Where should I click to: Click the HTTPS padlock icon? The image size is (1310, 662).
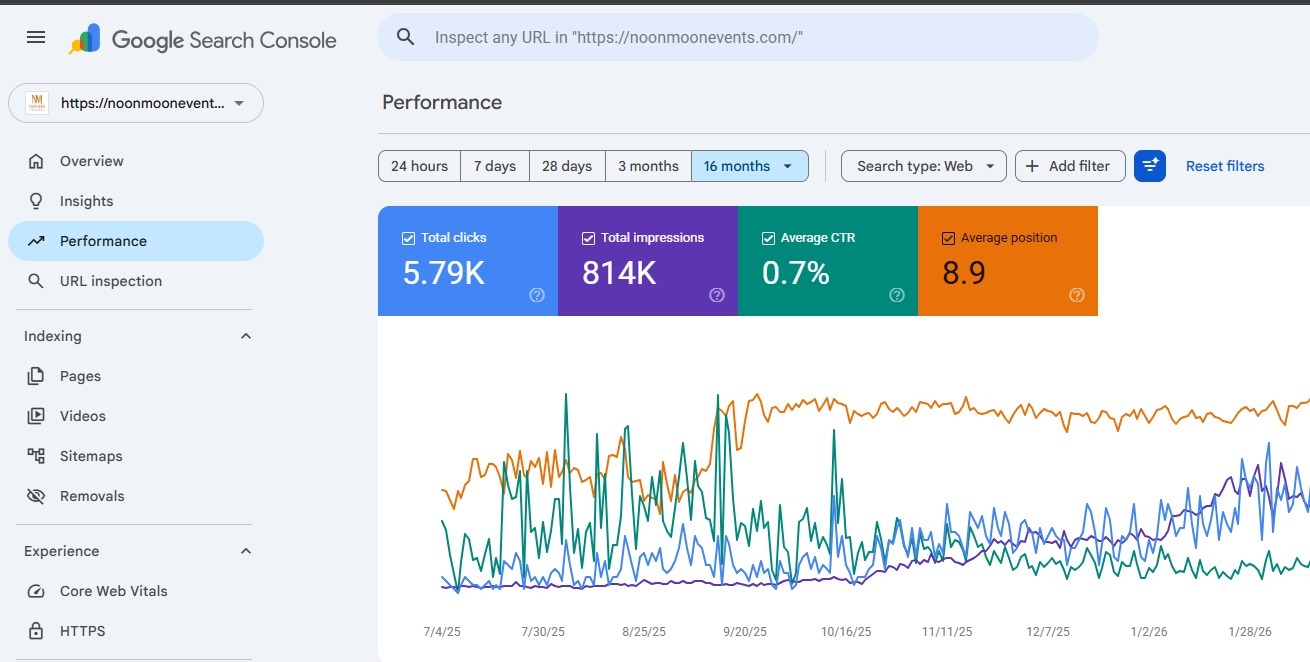click(x=36, y=631)
